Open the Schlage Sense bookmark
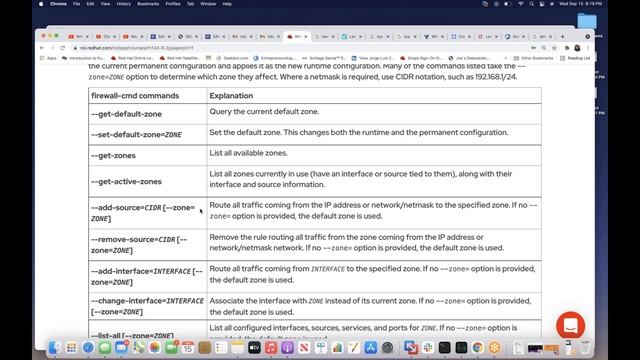The height and width of the screenshot is (360, 640). (x=324, y=58)
